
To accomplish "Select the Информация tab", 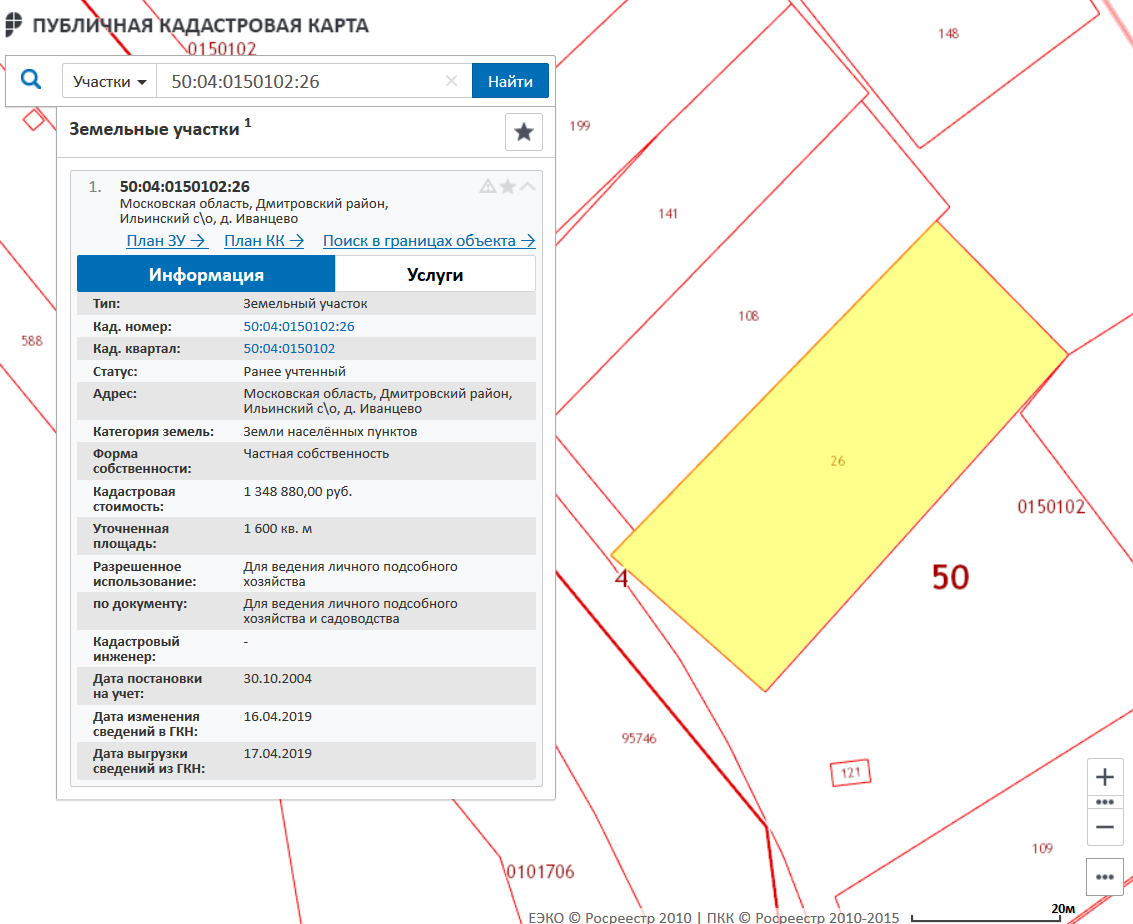I will click(x=206, y=275).
